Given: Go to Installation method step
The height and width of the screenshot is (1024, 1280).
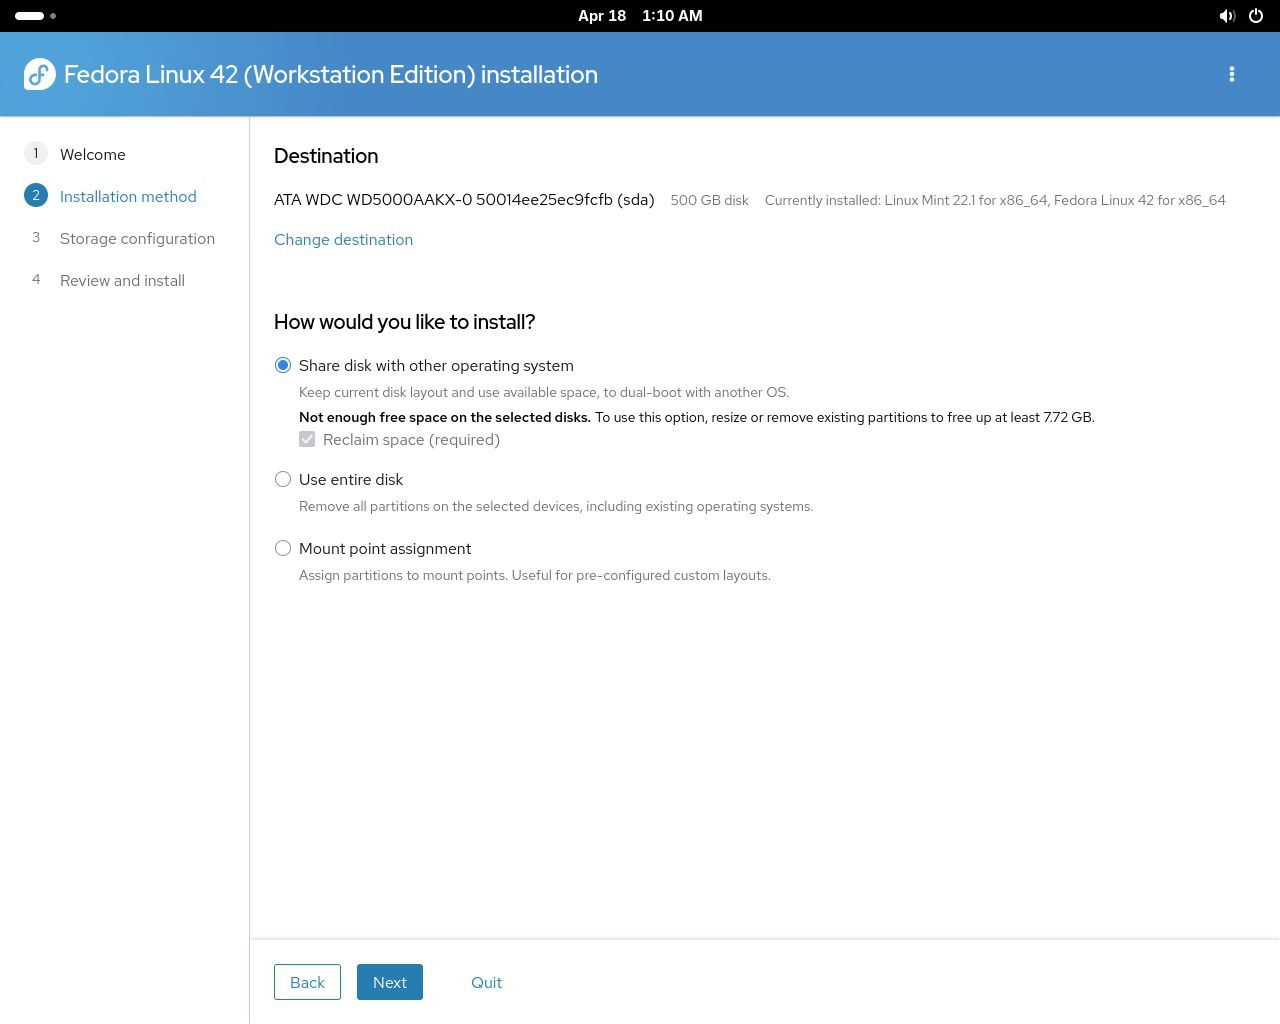Looking at the screenshot, I should click(x=128, y=196).
